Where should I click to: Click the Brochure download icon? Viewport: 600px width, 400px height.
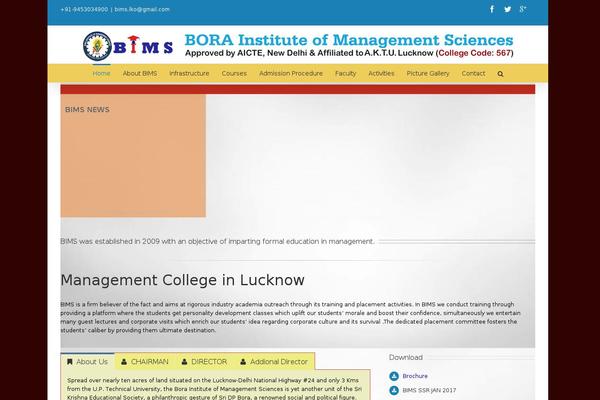[394, 376]
